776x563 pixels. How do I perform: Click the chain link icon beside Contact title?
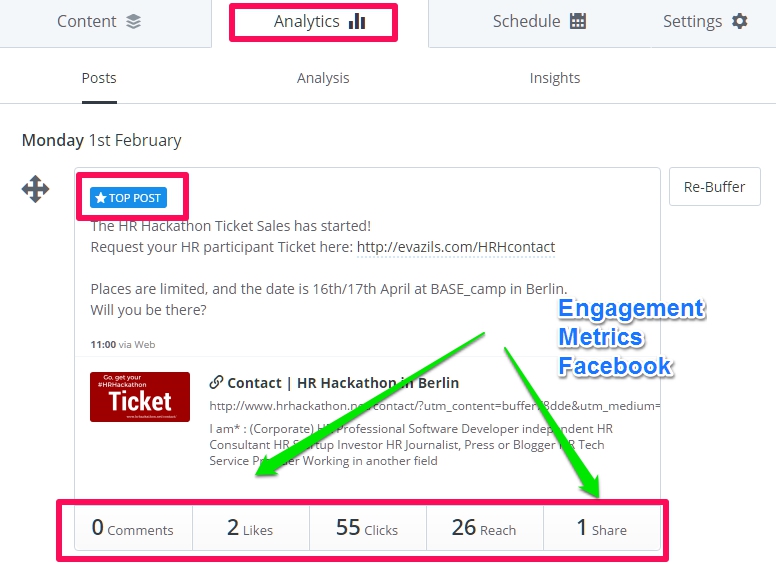[x=216, y=382]
